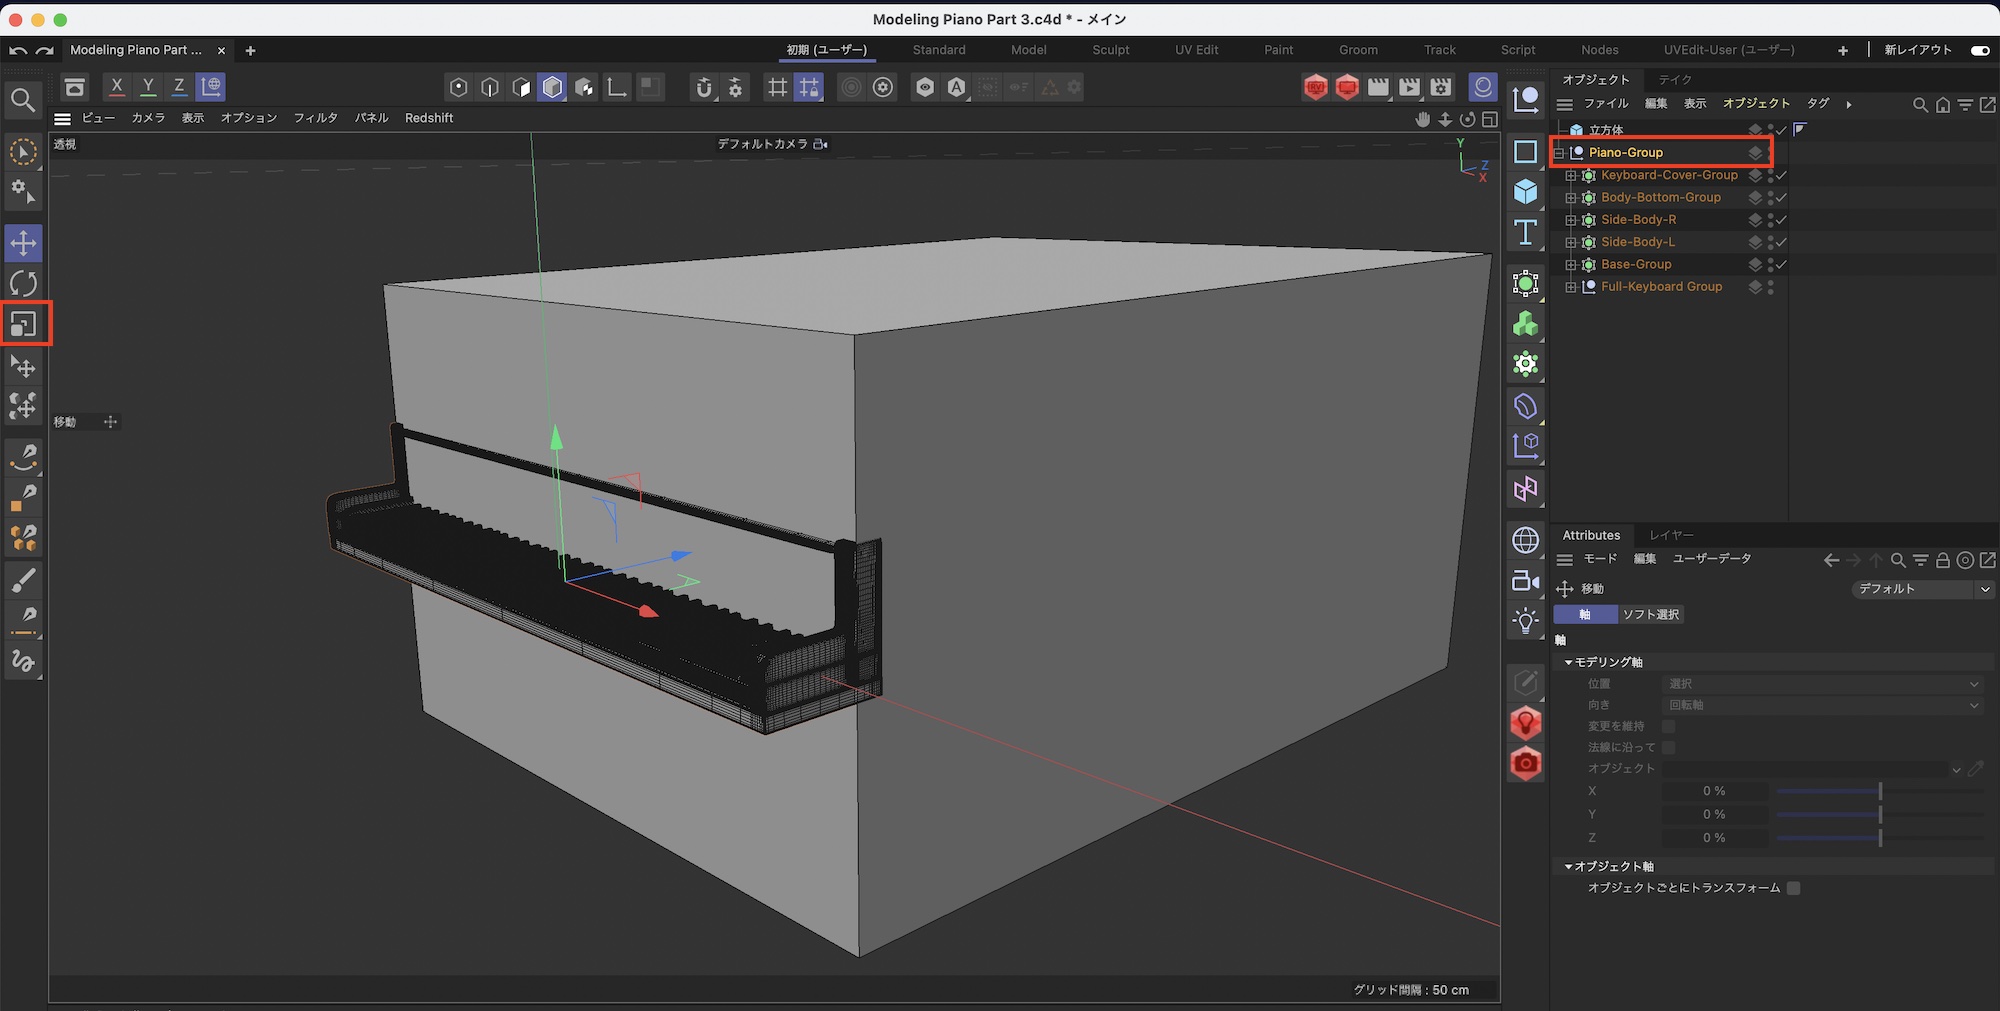Click the Text spline tool icon
2000x1011 pixels.
(x=1525, y=232)
